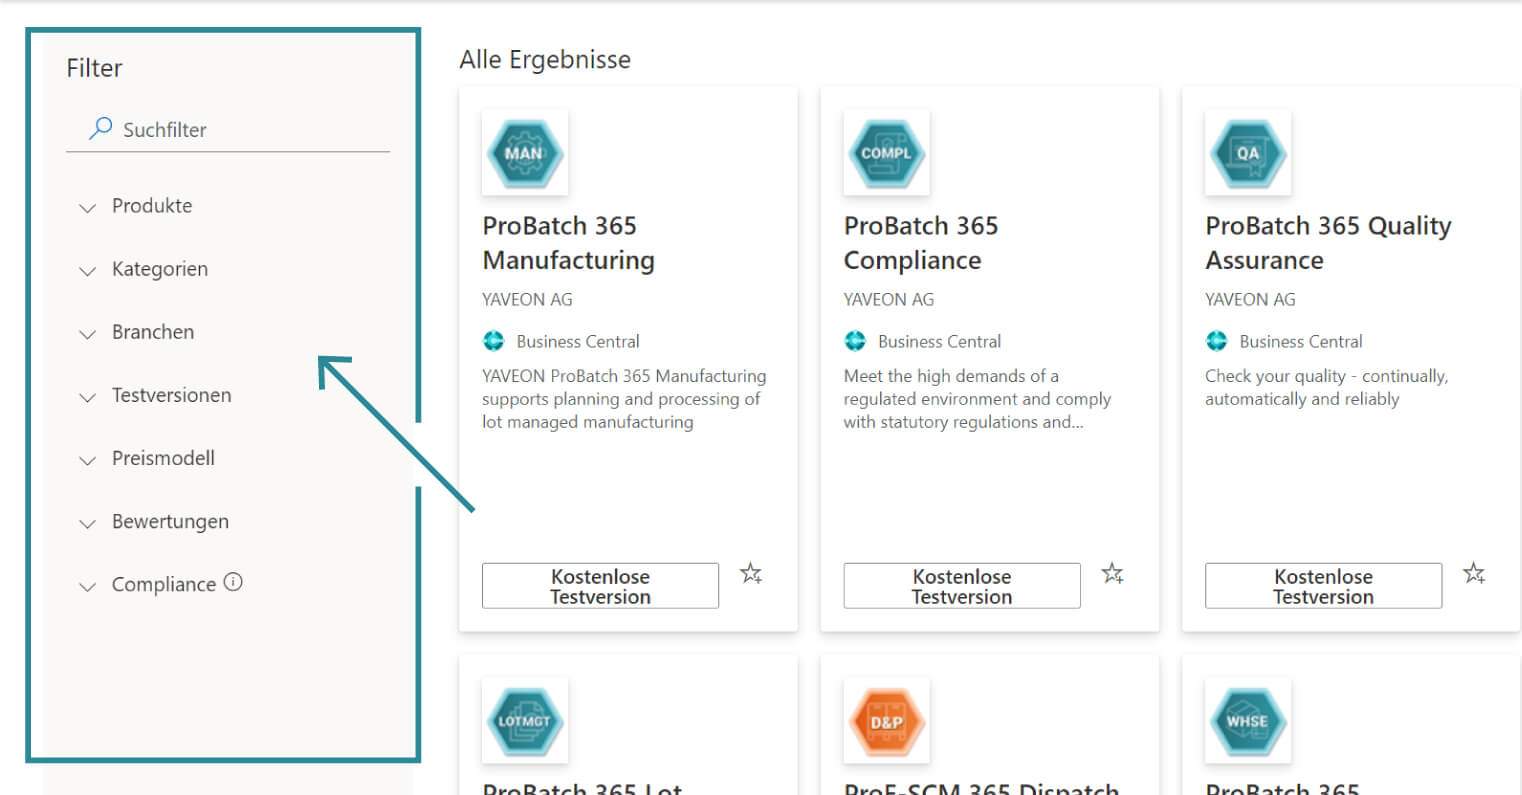This screenshot has height=795, width=1522.
Task: Click Kostenlose Testversion for ProBatch 365 Manufacturing
Action: (600, 586)
